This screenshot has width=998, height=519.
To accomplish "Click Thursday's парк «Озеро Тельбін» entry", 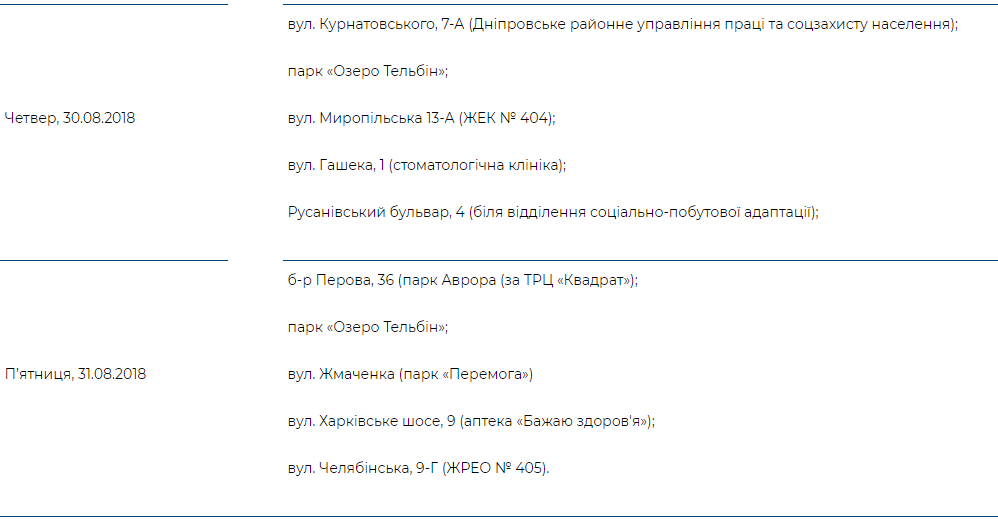I will click(367, 71).
